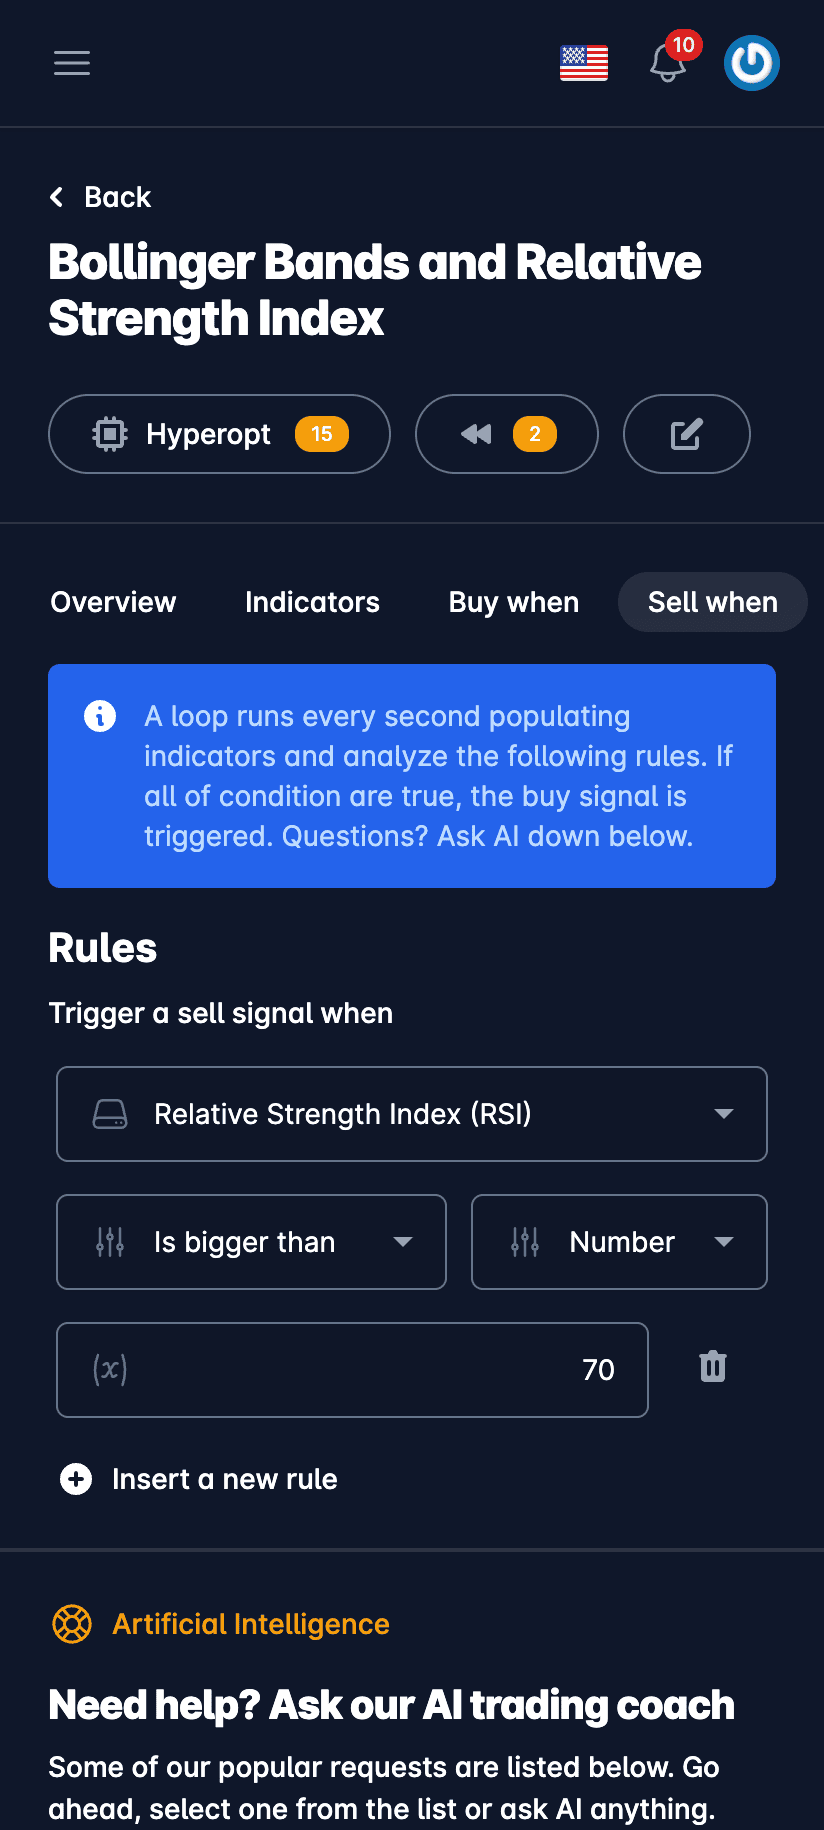
Task: Click the Insert a new rule link
Action: (x=224, y=1479)
